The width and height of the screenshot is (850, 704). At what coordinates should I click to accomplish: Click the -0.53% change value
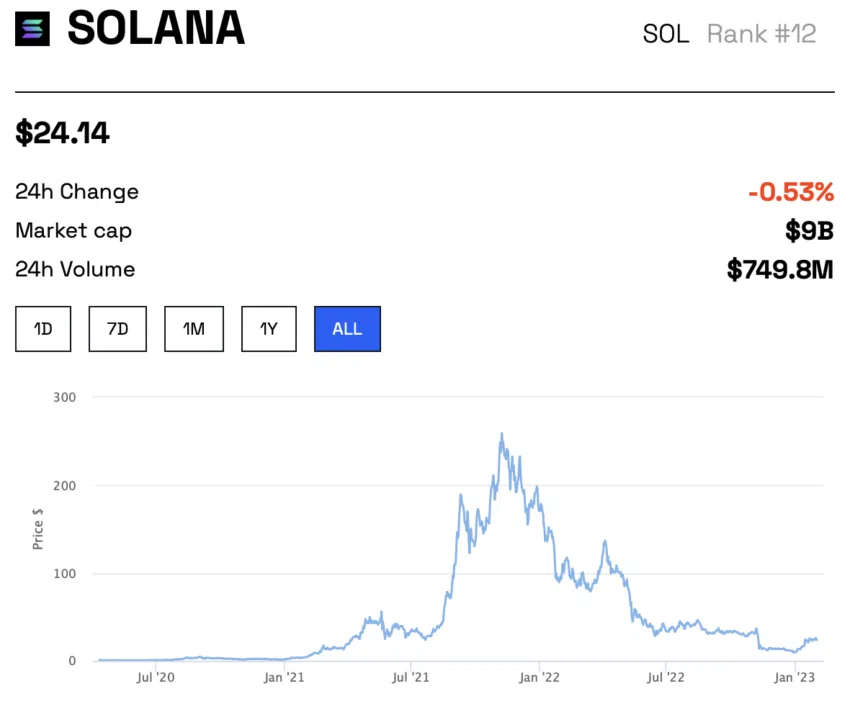click(790, 192)
